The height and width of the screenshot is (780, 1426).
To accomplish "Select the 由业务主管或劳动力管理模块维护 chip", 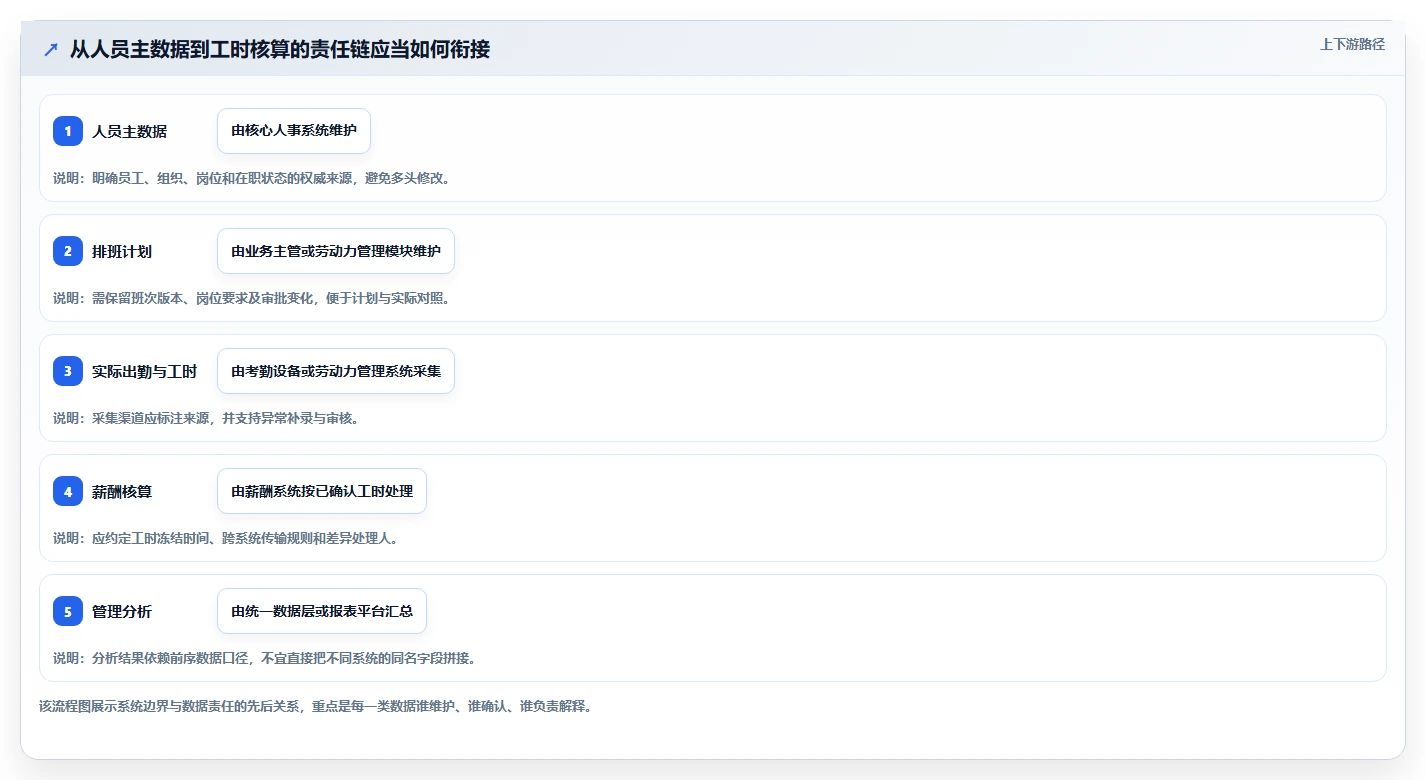I will coord(336,251).
